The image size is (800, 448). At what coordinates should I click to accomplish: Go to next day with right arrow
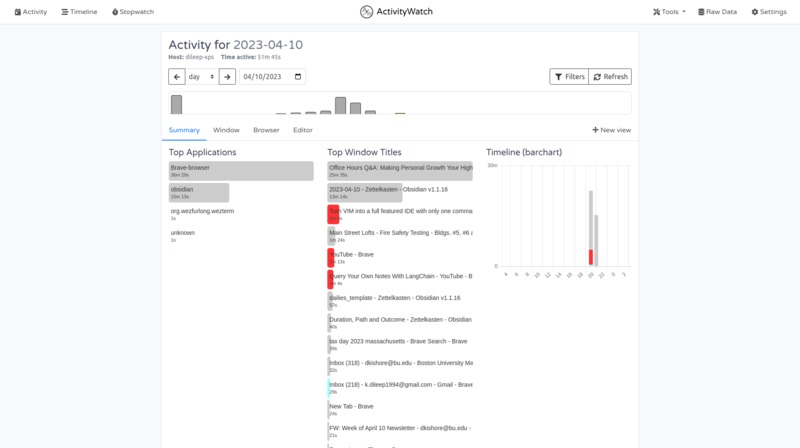pos(227,77)
